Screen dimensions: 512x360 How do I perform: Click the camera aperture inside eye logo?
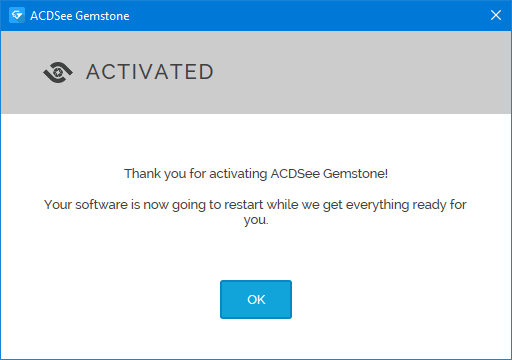[x=58, y=72]
